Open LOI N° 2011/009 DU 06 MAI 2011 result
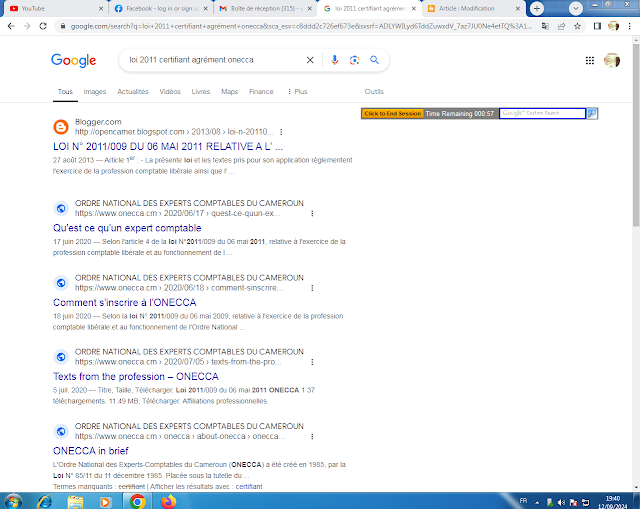Viewport: 640px width, 509px height. (x=168, y=146)
